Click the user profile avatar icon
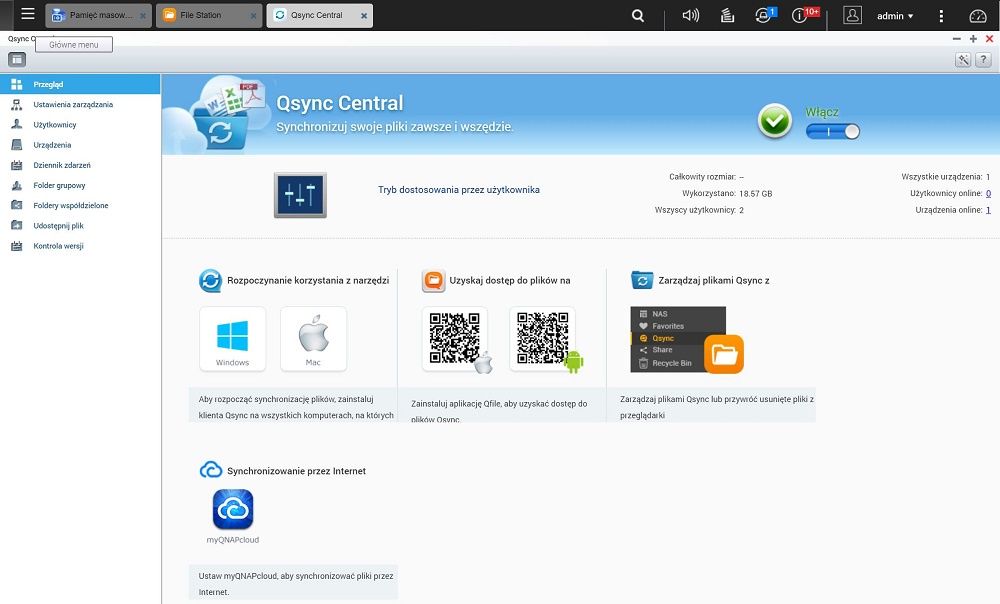The image size is (1000, 604). (852, 15)
